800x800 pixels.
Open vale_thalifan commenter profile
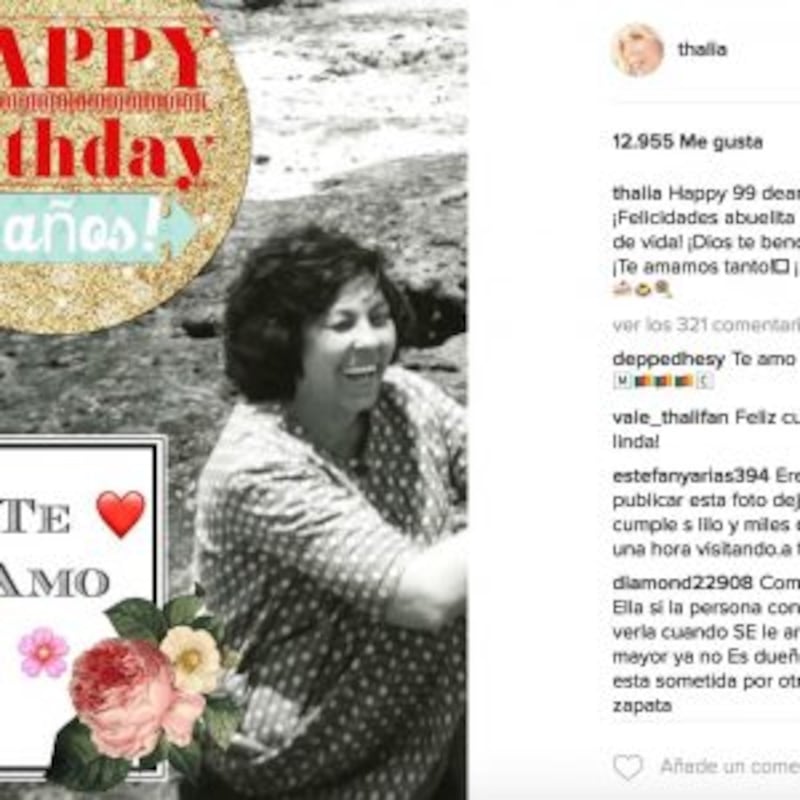[x=670, y=418]
